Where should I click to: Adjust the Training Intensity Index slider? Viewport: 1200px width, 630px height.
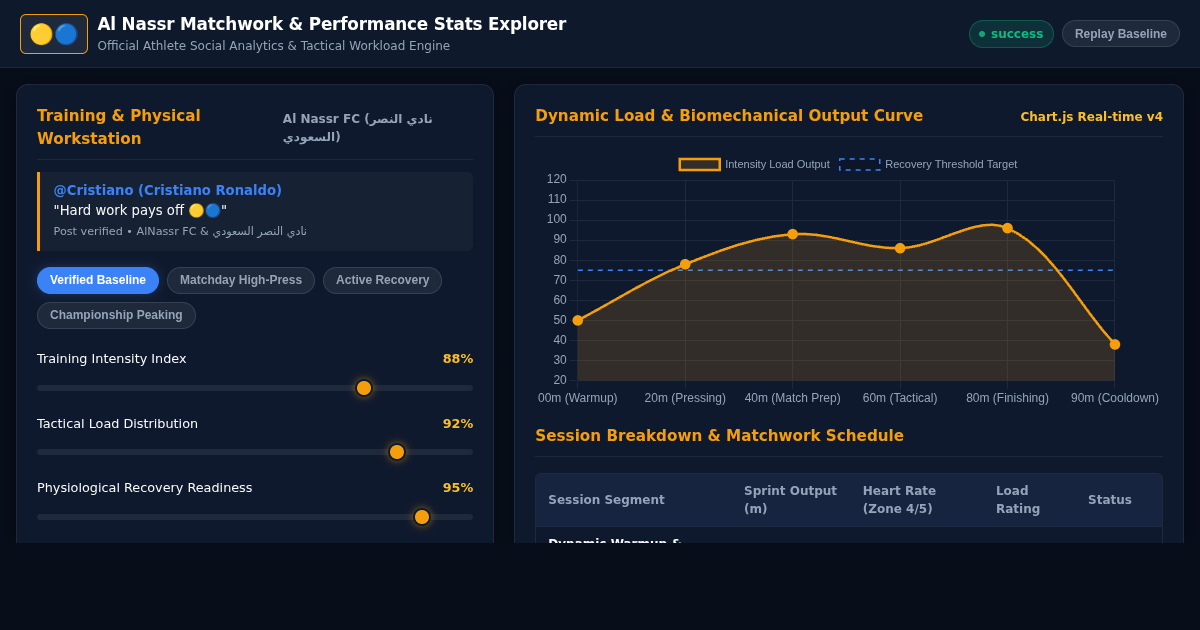coord(255,388)
